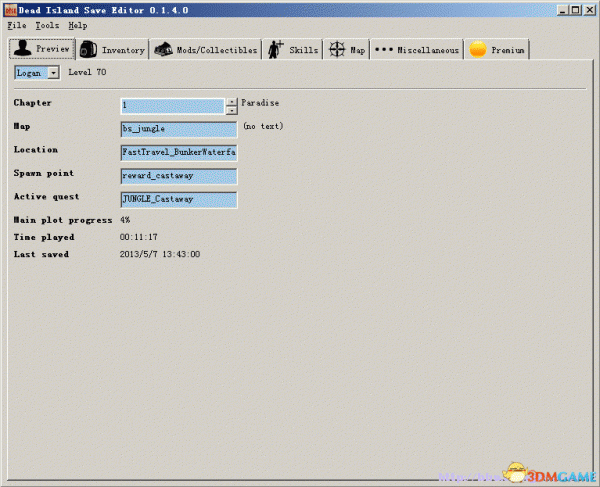Click the Paradise chapter name text
Viewport: 600px width, 487px height.
coord(260,103)
